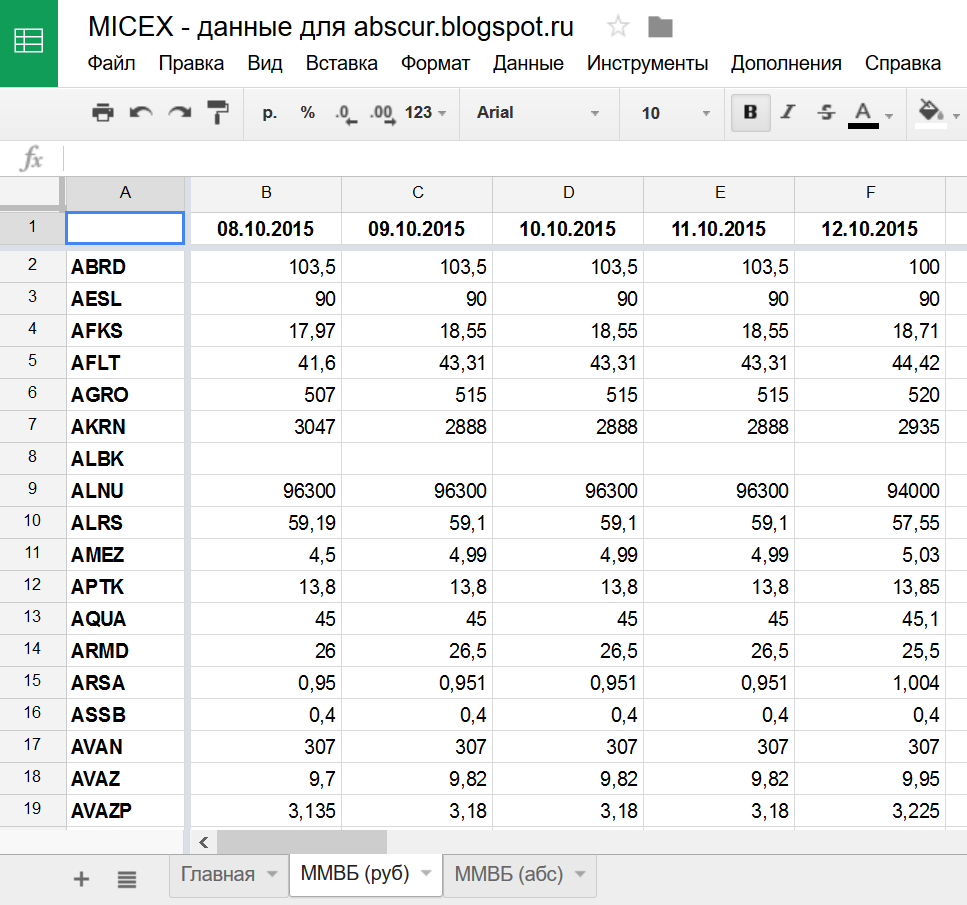Open the 123 number formats dropdown
This screenshot has width=967, height=905.
point(425,112)
